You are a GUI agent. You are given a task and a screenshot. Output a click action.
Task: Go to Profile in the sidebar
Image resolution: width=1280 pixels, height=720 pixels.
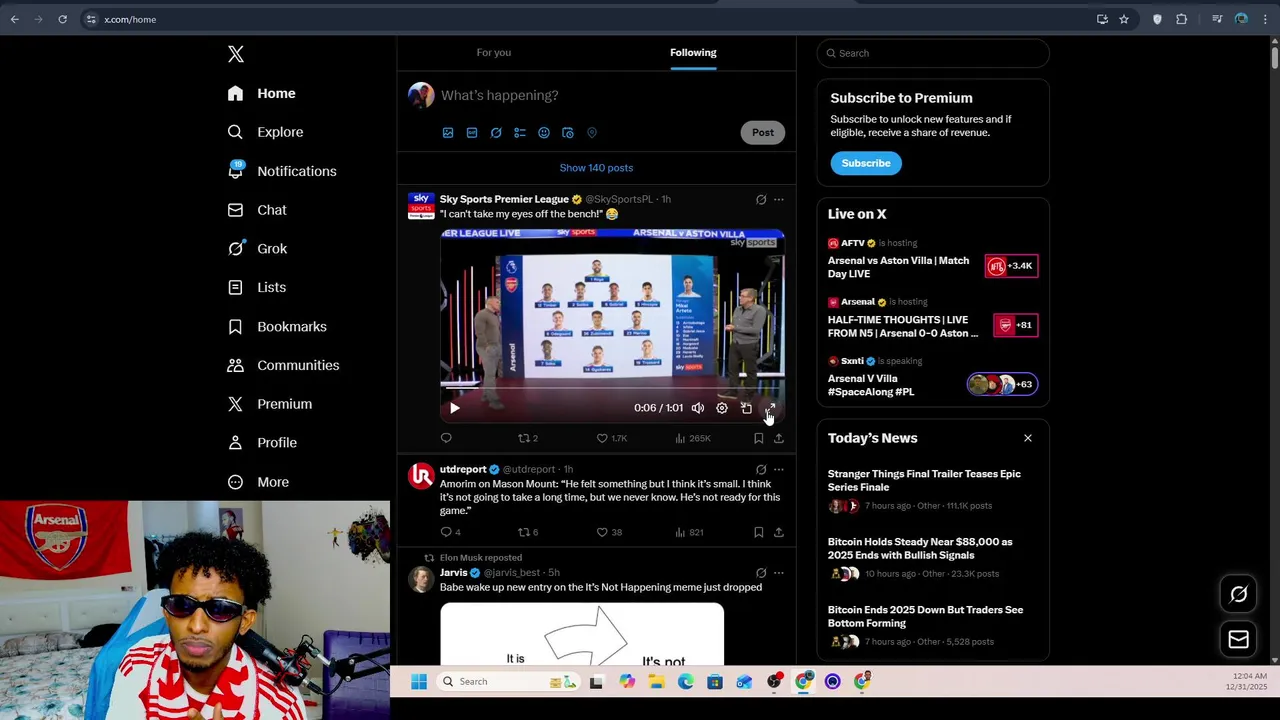tap(262, 442)
